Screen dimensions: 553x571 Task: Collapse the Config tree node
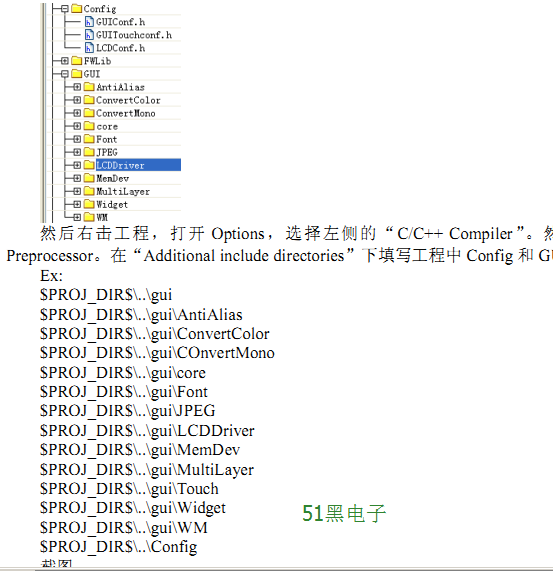(x=65, y=9)
